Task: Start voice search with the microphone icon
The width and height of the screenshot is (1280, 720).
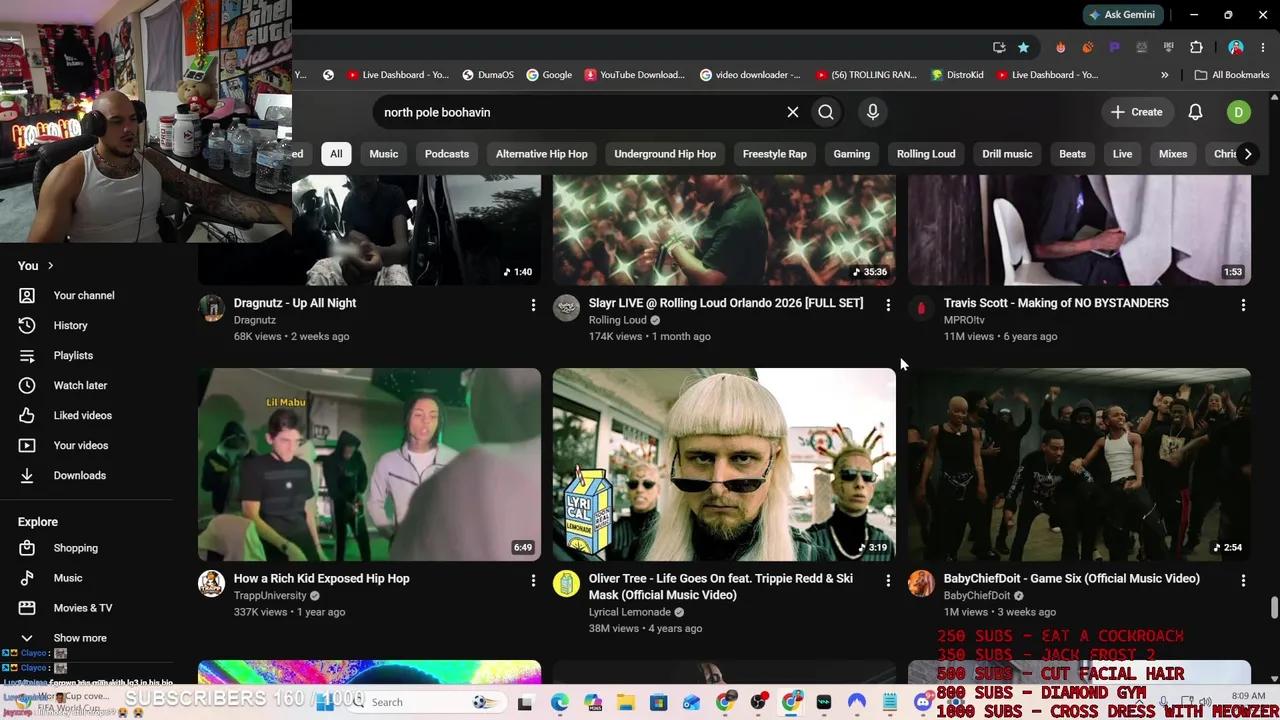Action: pos(873,112)
